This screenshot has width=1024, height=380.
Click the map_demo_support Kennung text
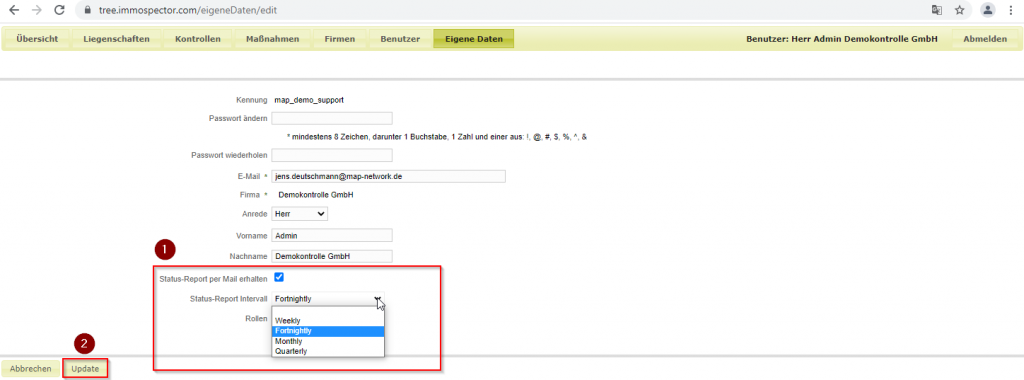[x=309, y=100]
